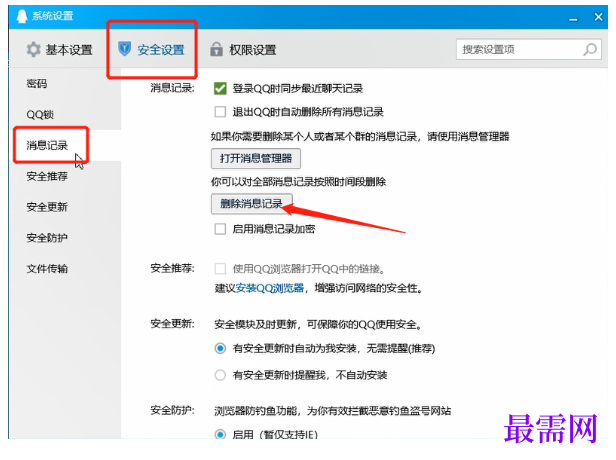Image resolution: width=616 pixels, height=460 pixels.
Task: Click text 安全模块及时更新，可保障你的QQ使用安全。
Action: click(318, 324)
